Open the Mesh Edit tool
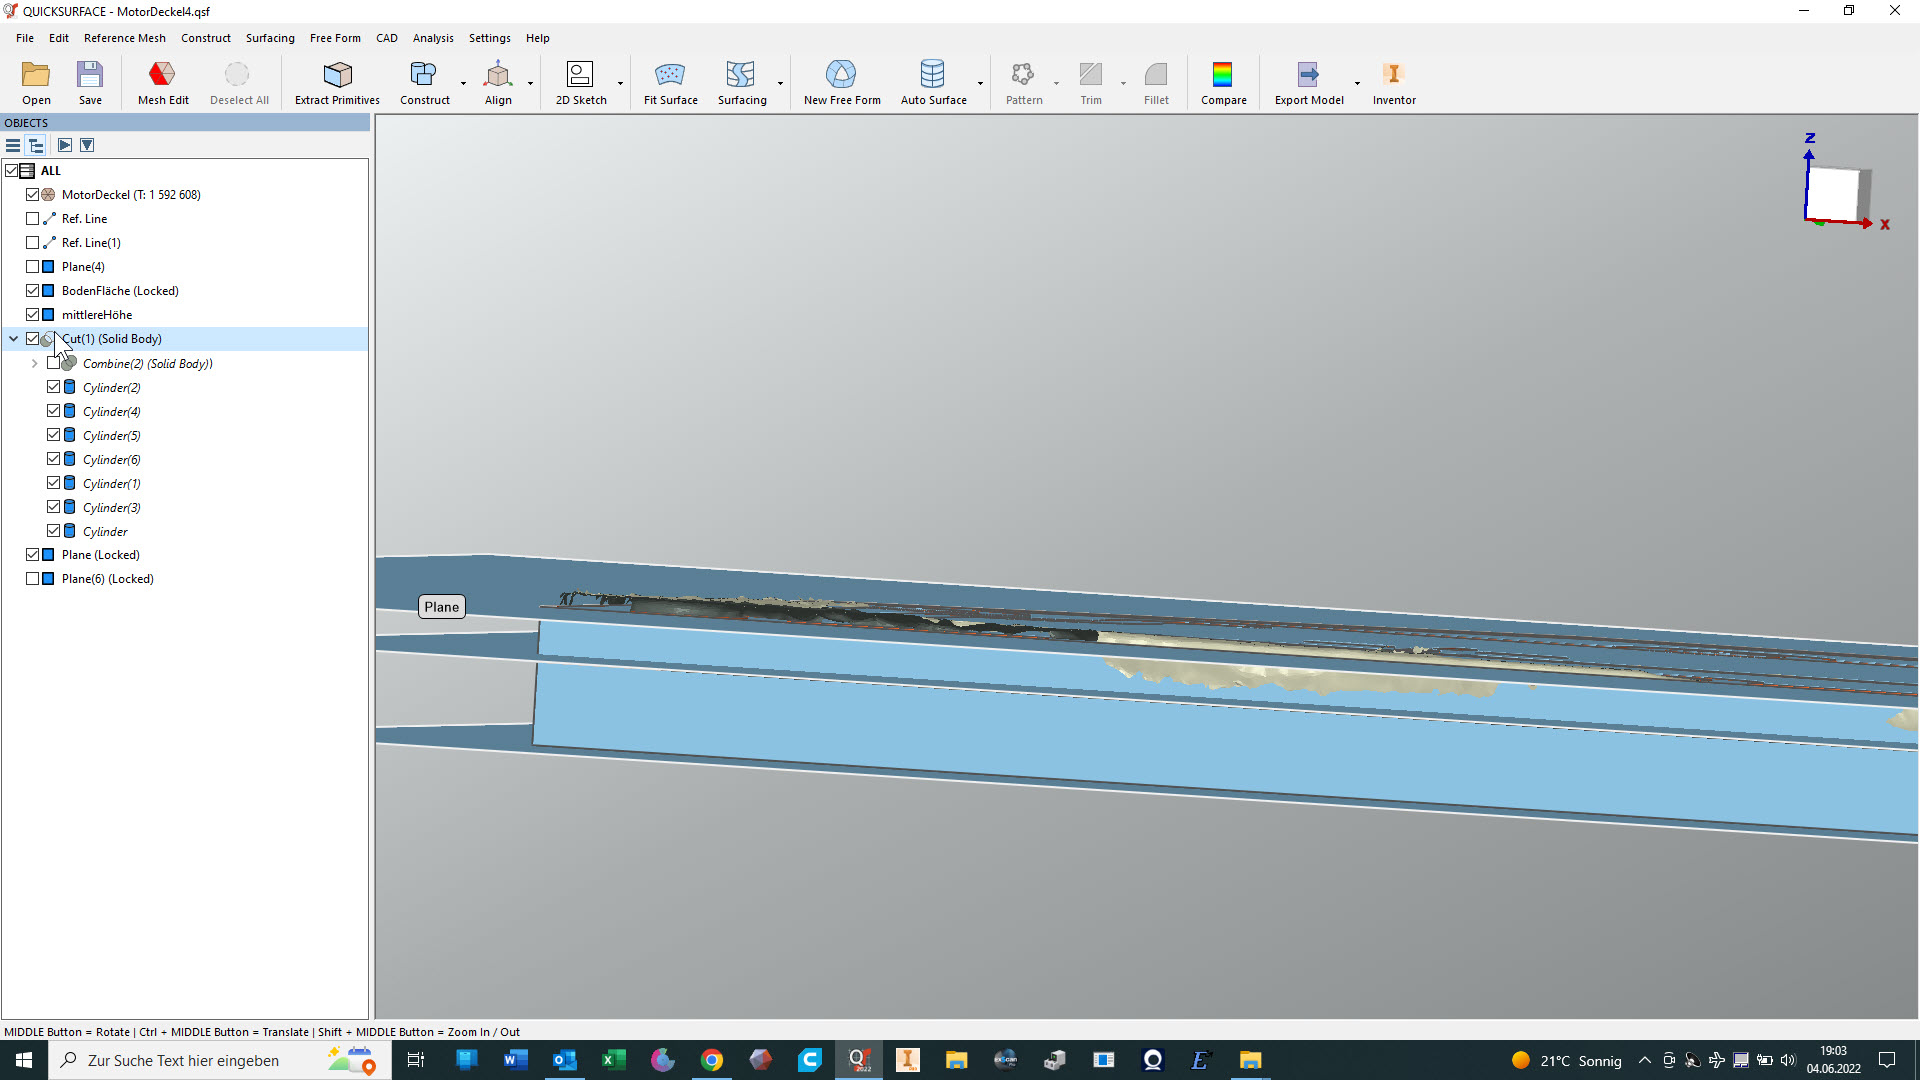The width and height of the screenshot is (1920, 1080). (162, 82)
